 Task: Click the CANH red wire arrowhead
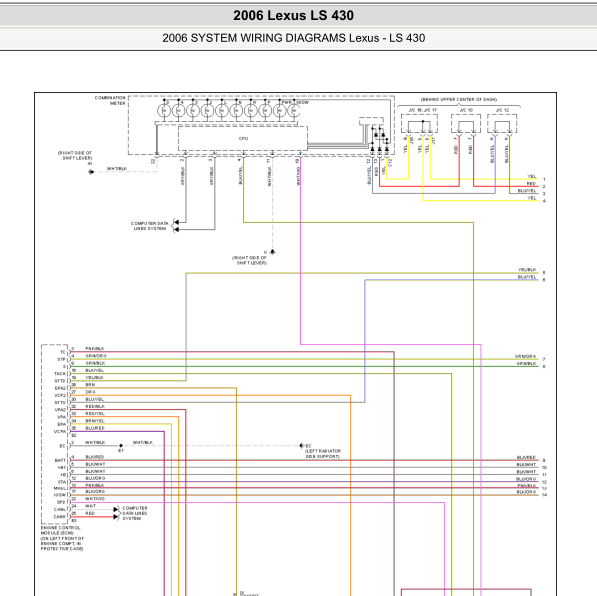(116, 516)
